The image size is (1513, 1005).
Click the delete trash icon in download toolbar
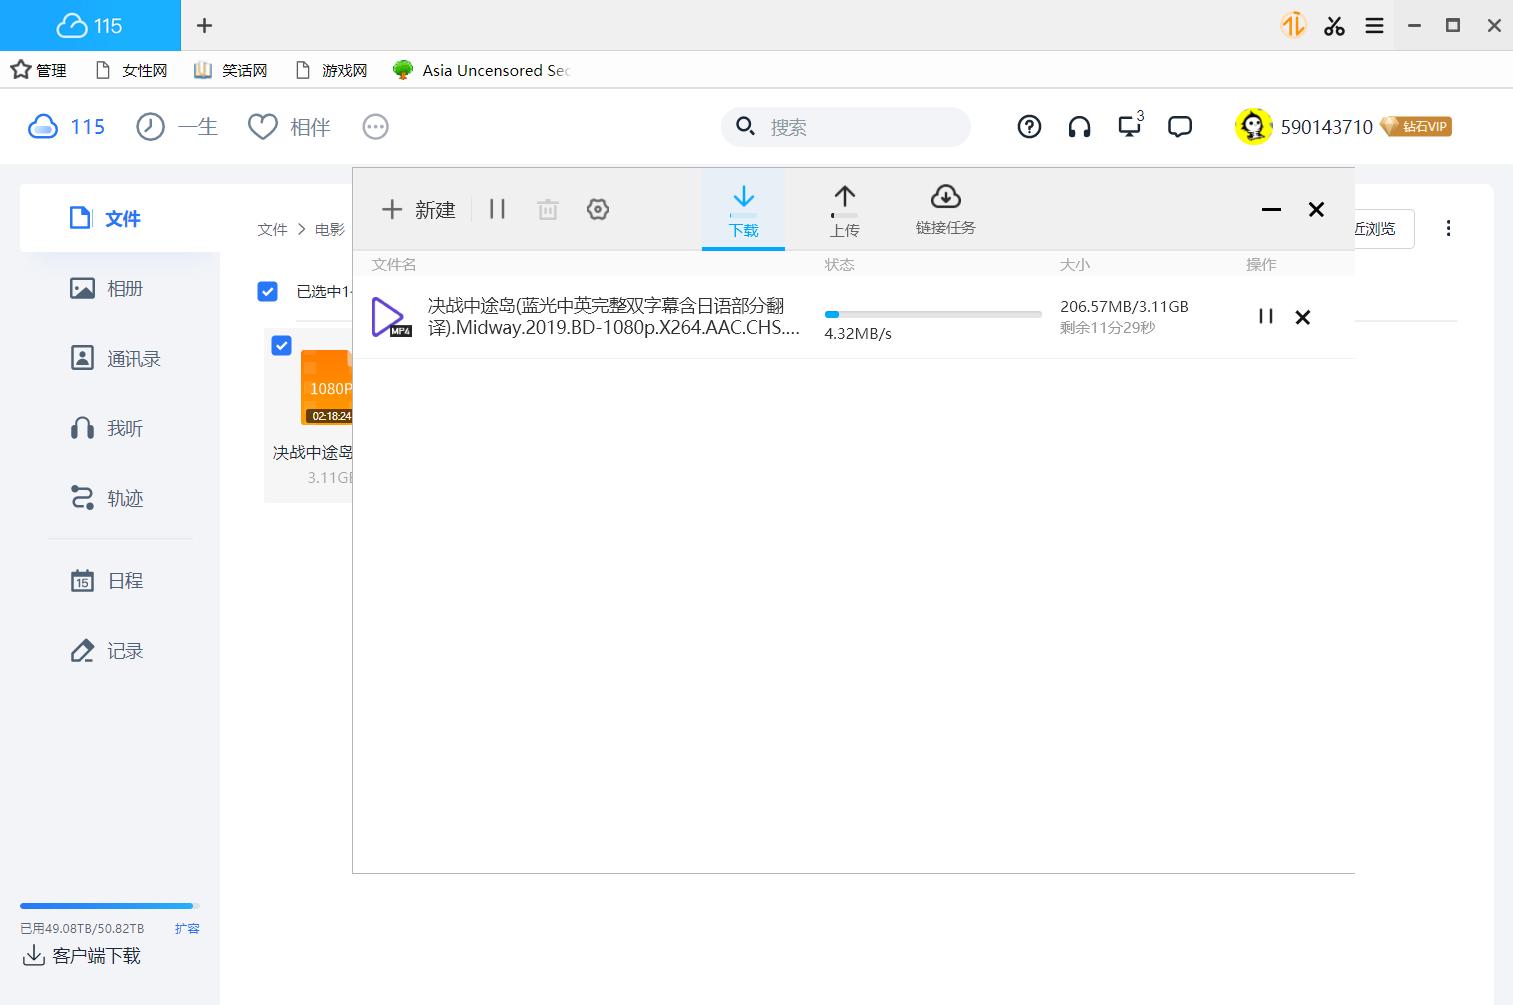(547, 209)
